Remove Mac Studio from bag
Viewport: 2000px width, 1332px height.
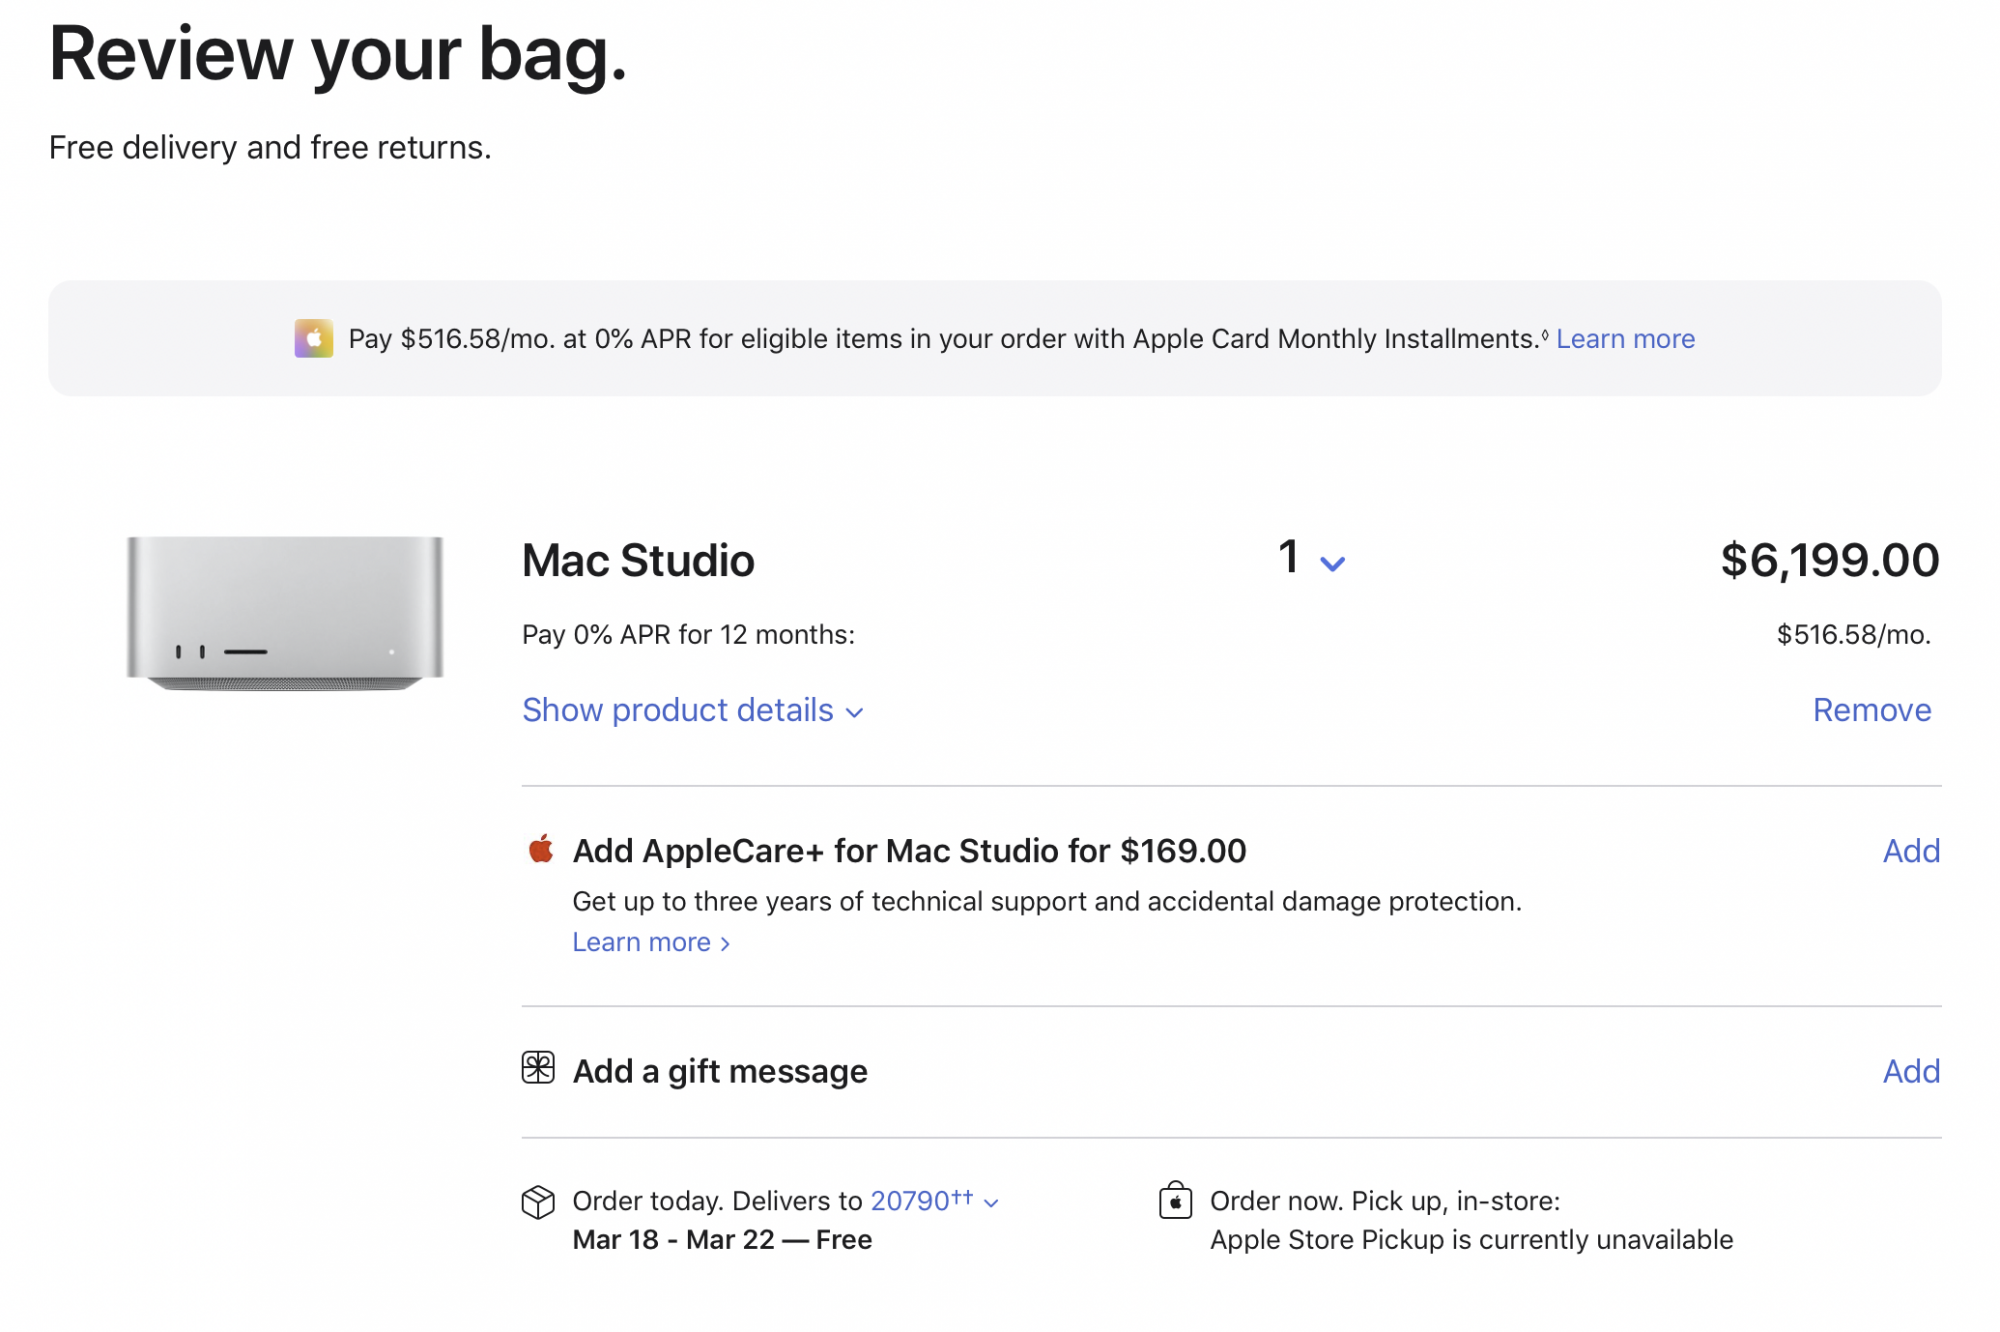1871,710
